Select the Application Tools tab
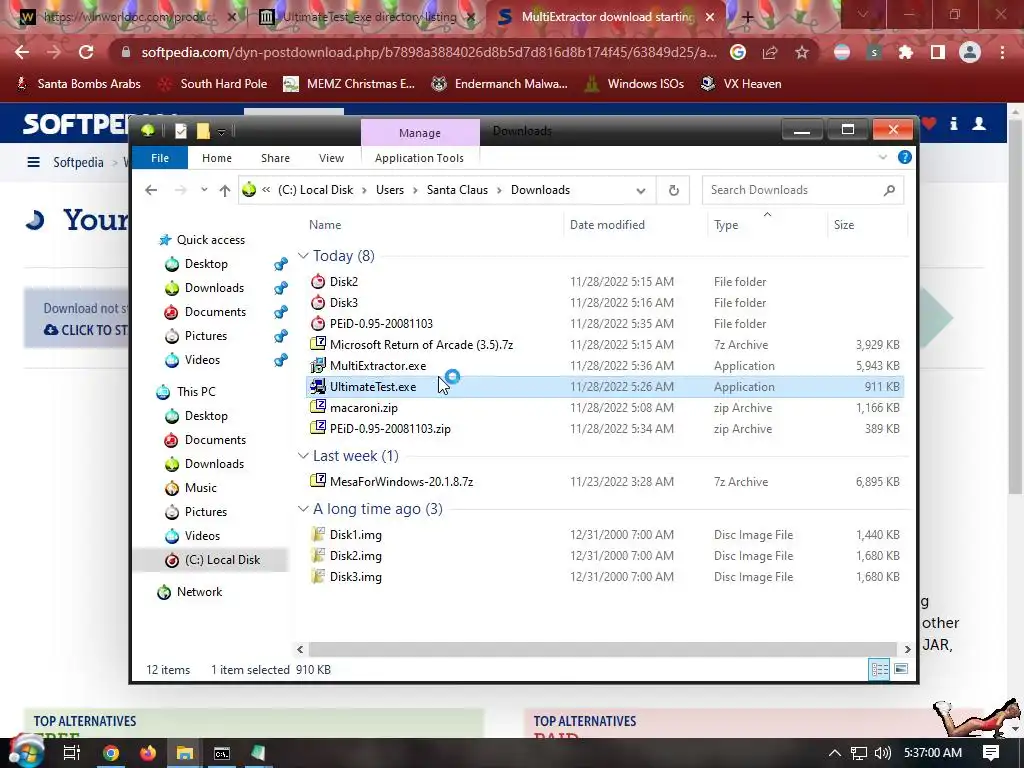 click(419, 158)
